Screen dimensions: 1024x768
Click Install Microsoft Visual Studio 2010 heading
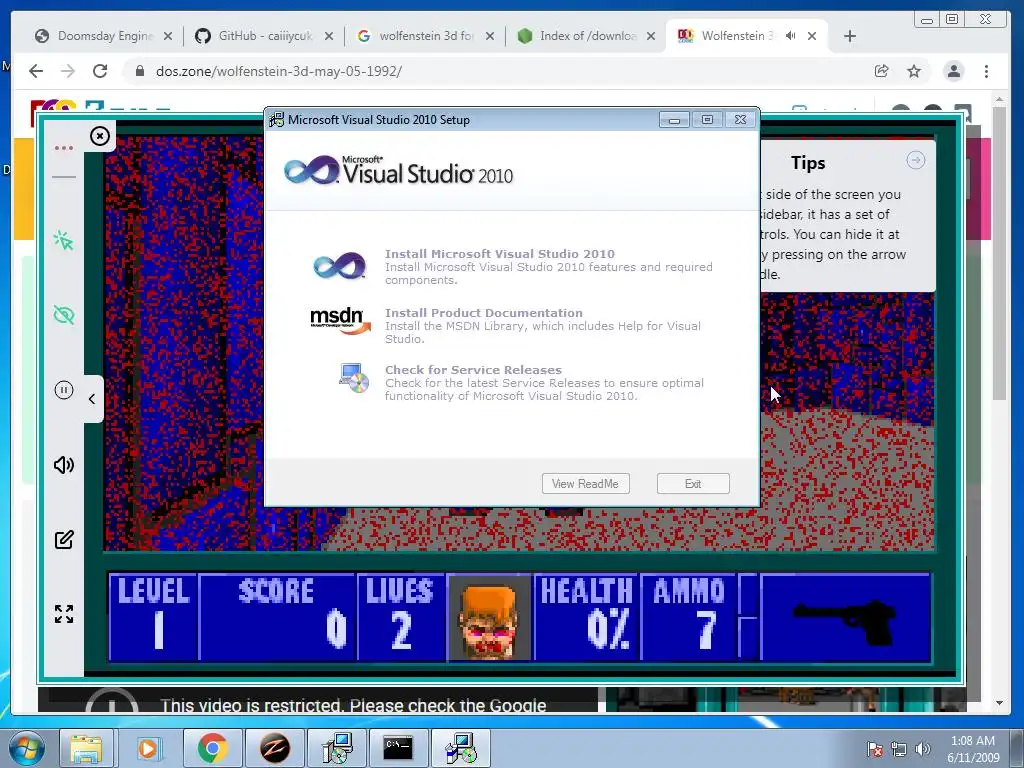(500, 254)
